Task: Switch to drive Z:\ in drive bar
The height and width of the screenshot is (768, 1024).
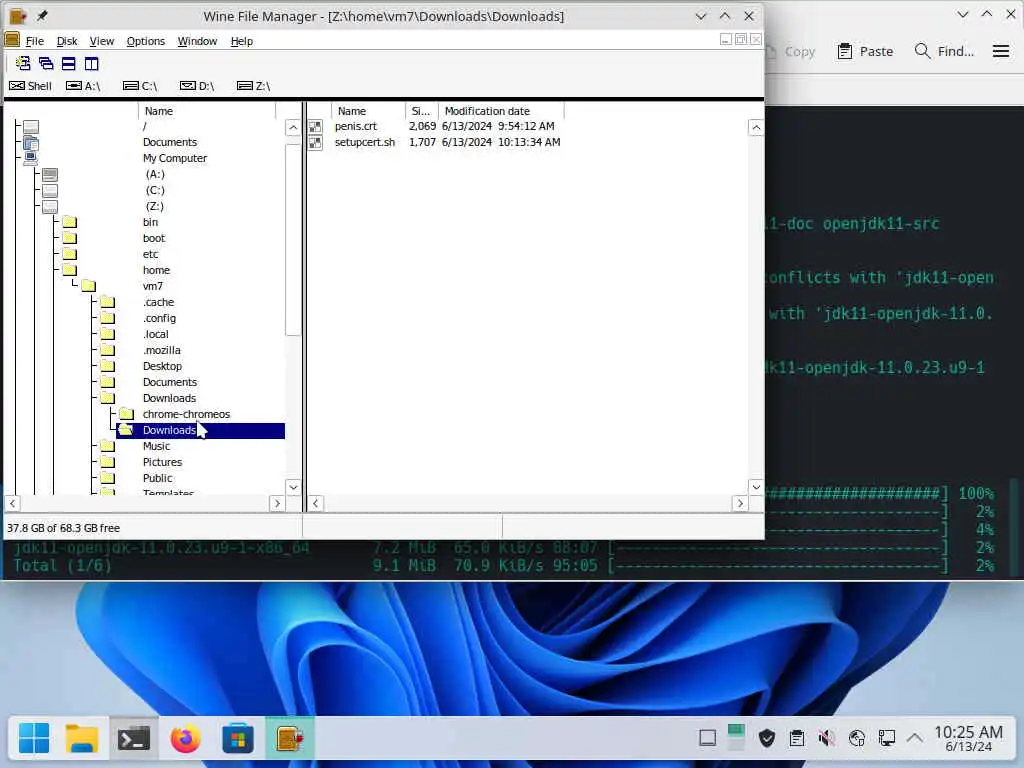Action: point(254,86)
